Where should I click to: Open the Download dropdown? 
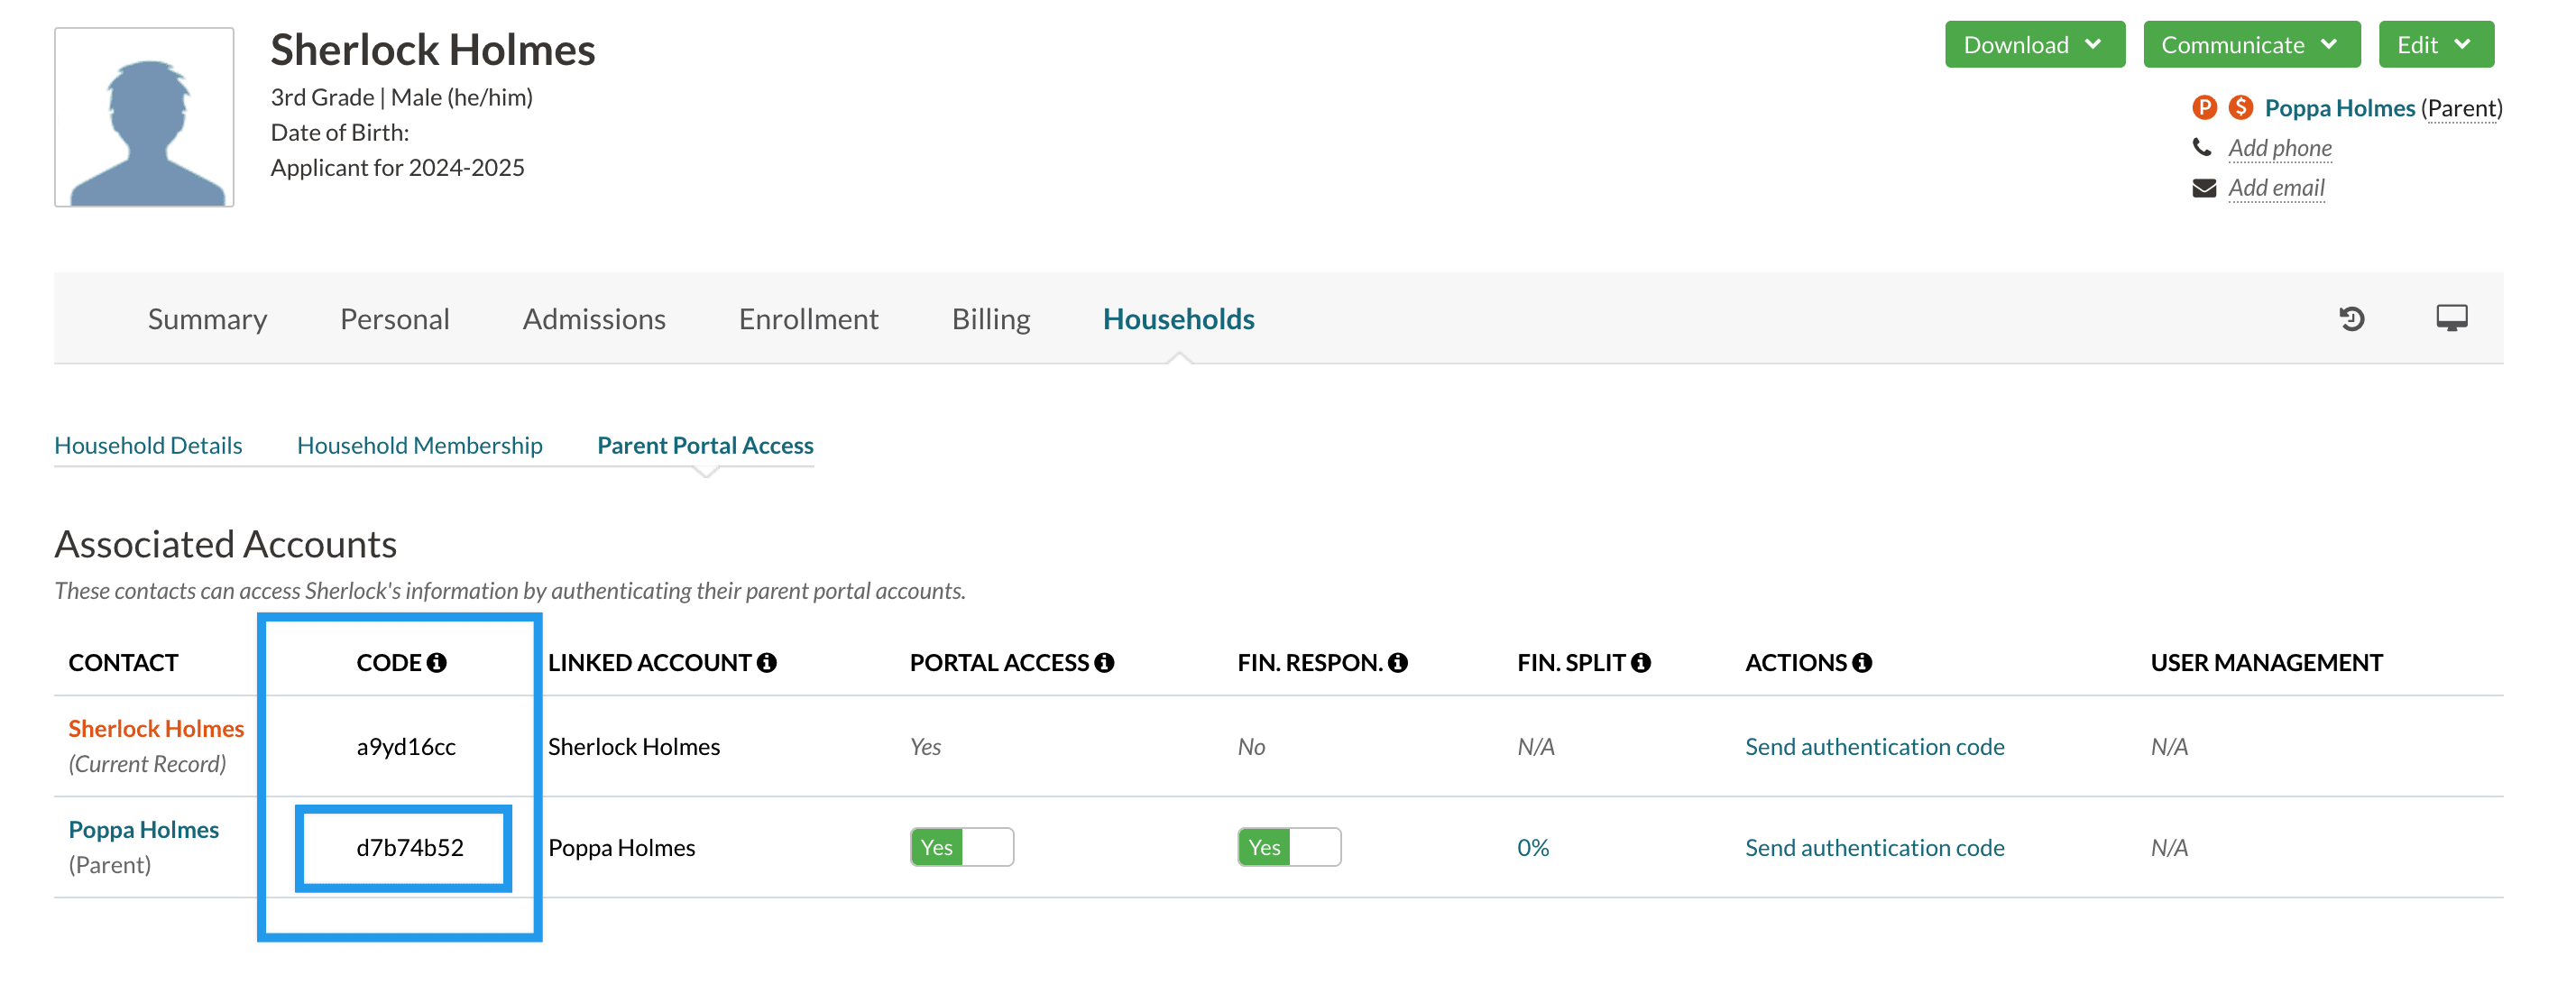pyautogui.click(x=2033, y=45)
